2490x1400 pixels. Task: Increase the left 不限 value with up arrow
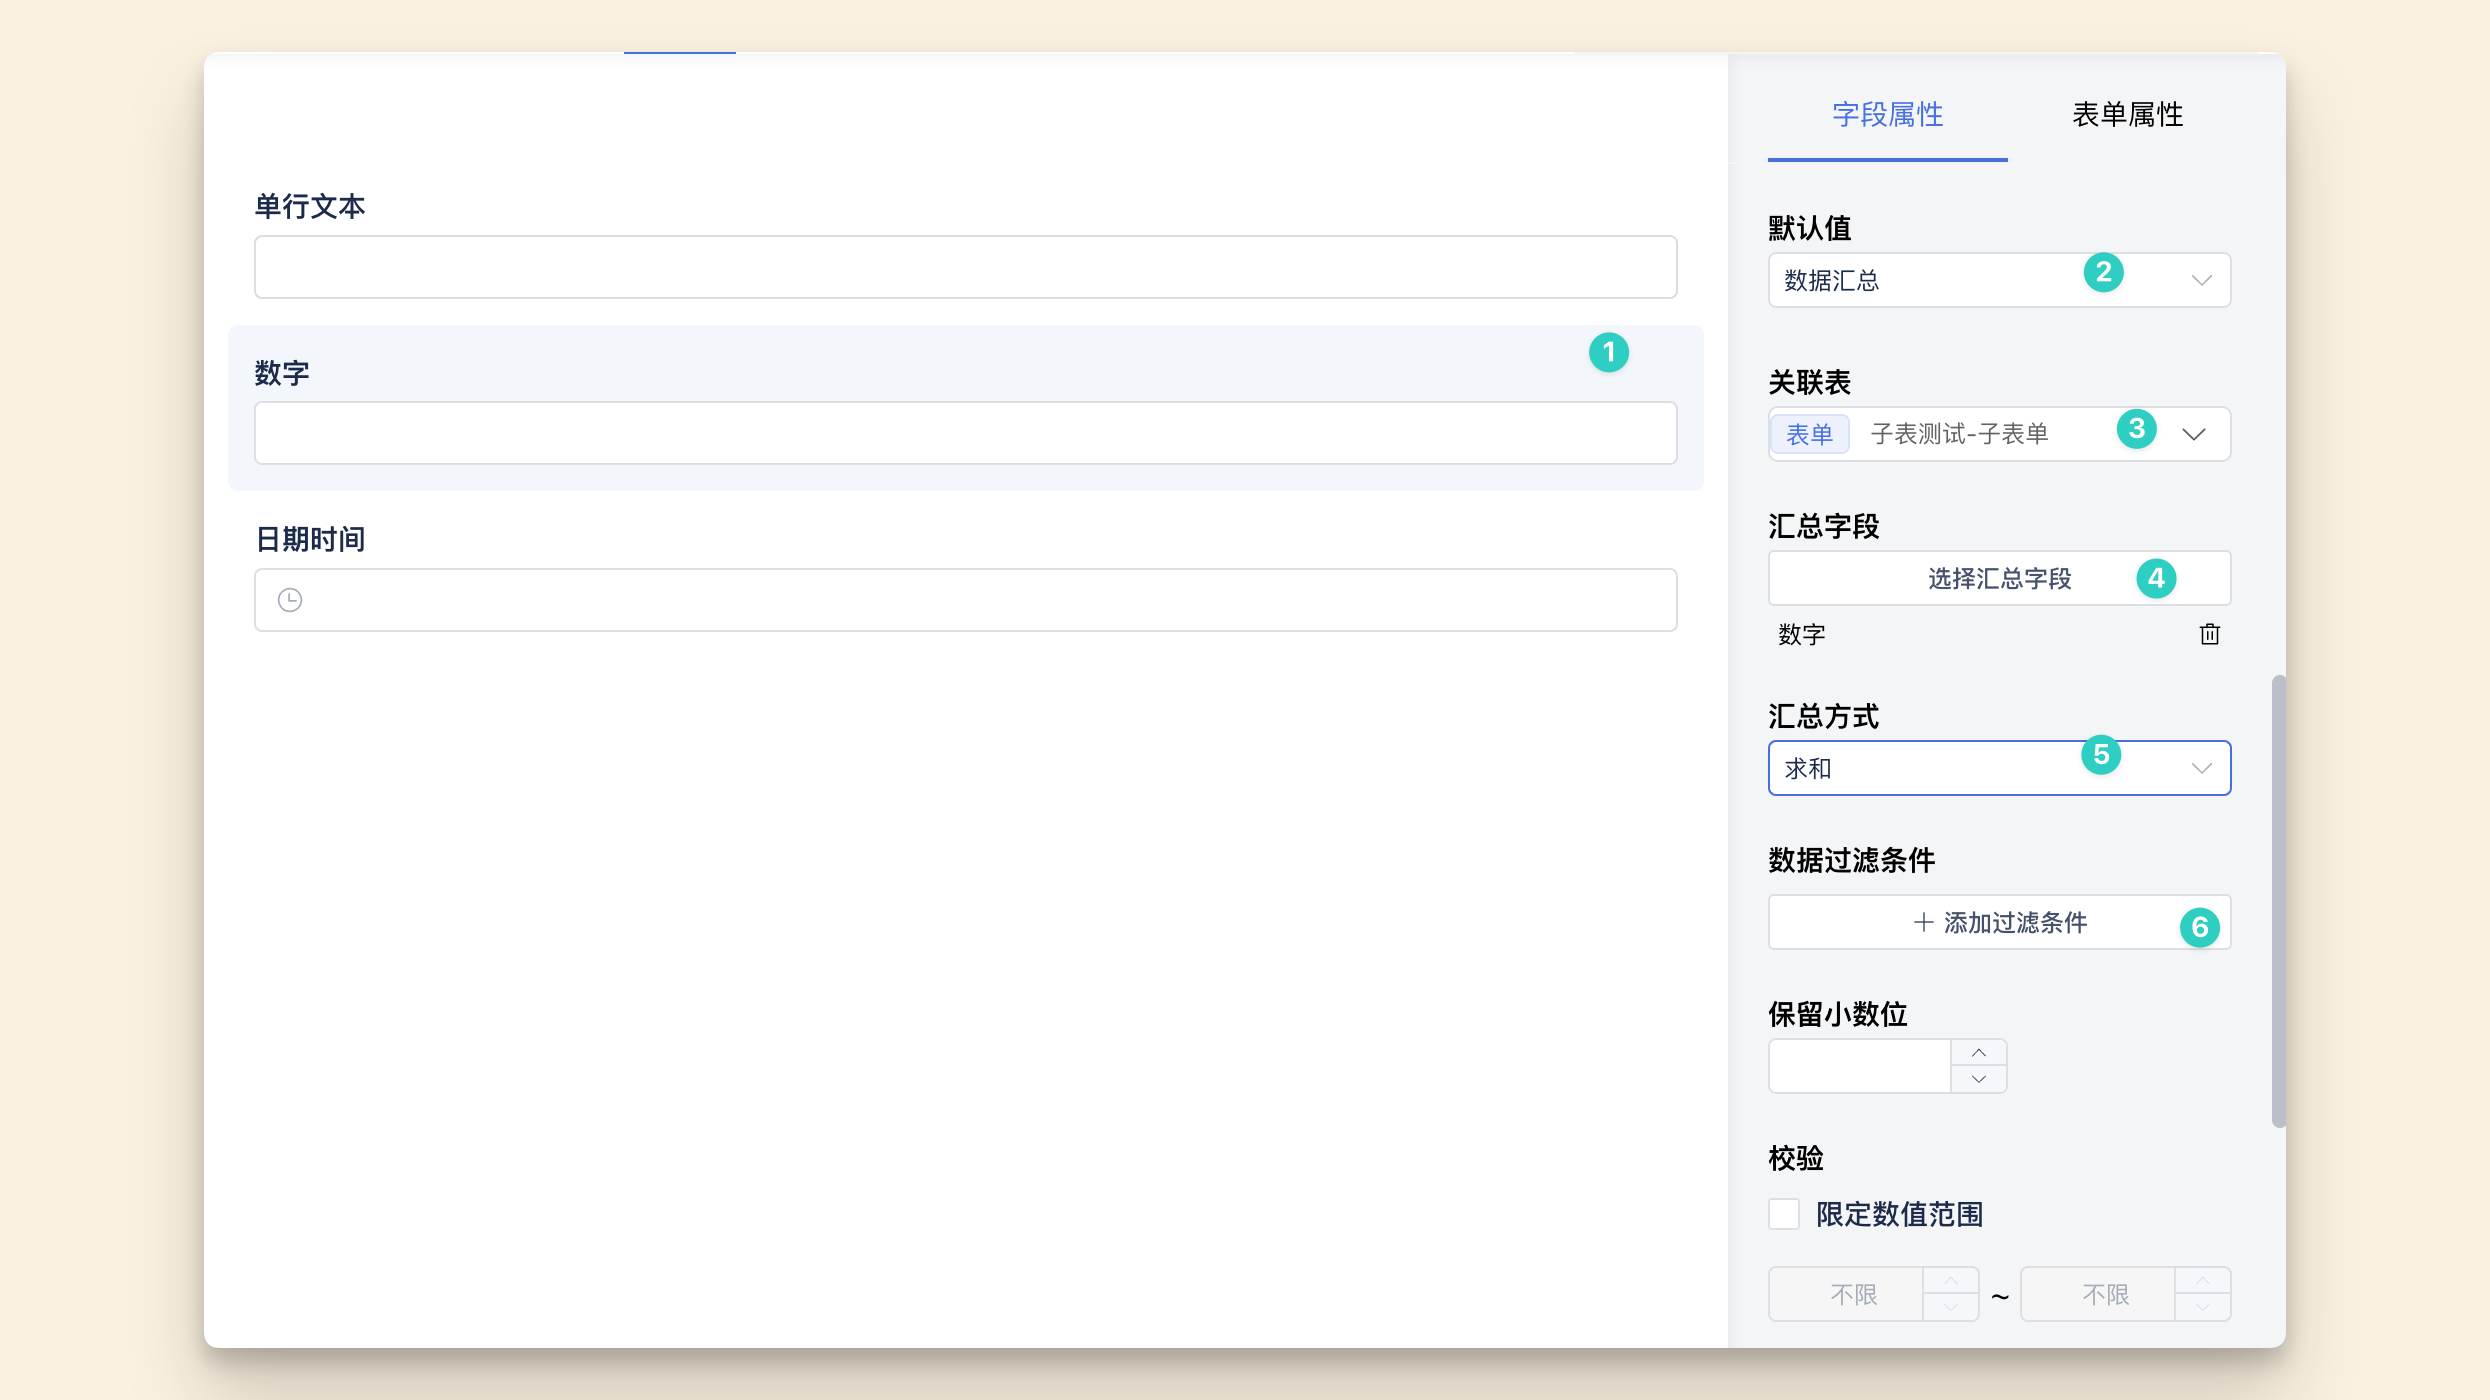tap(1950, 1281)
